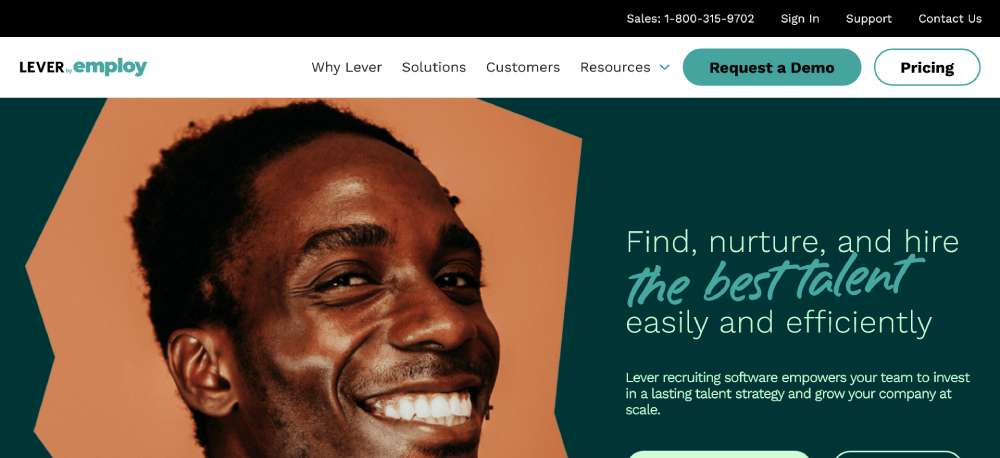
Task: Open the Resources menu label
Action: coord(615,67)
